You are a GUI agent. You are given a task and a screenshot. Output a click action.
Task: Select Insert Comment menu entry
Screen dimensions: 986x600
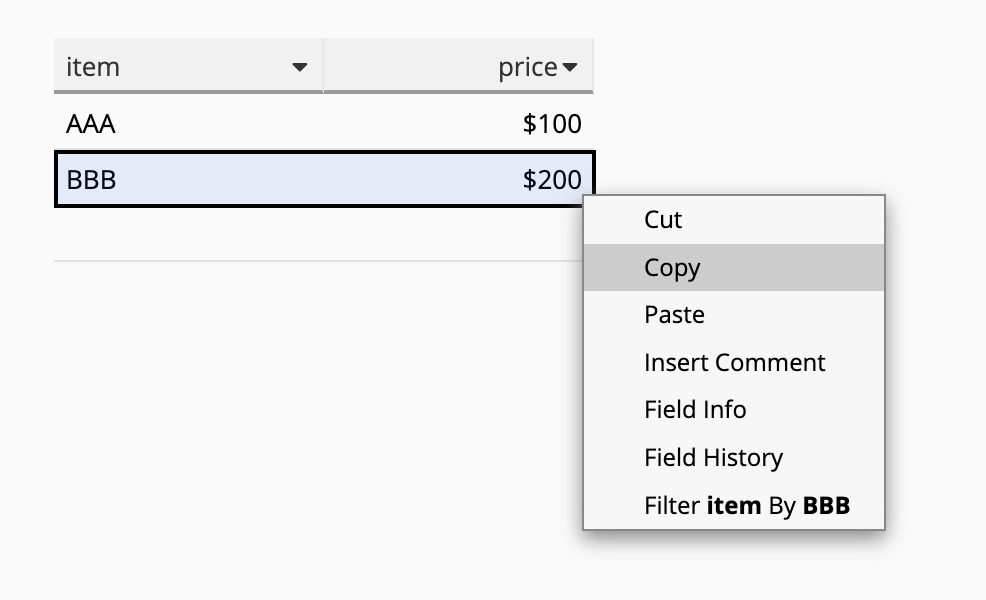(734, 362)
